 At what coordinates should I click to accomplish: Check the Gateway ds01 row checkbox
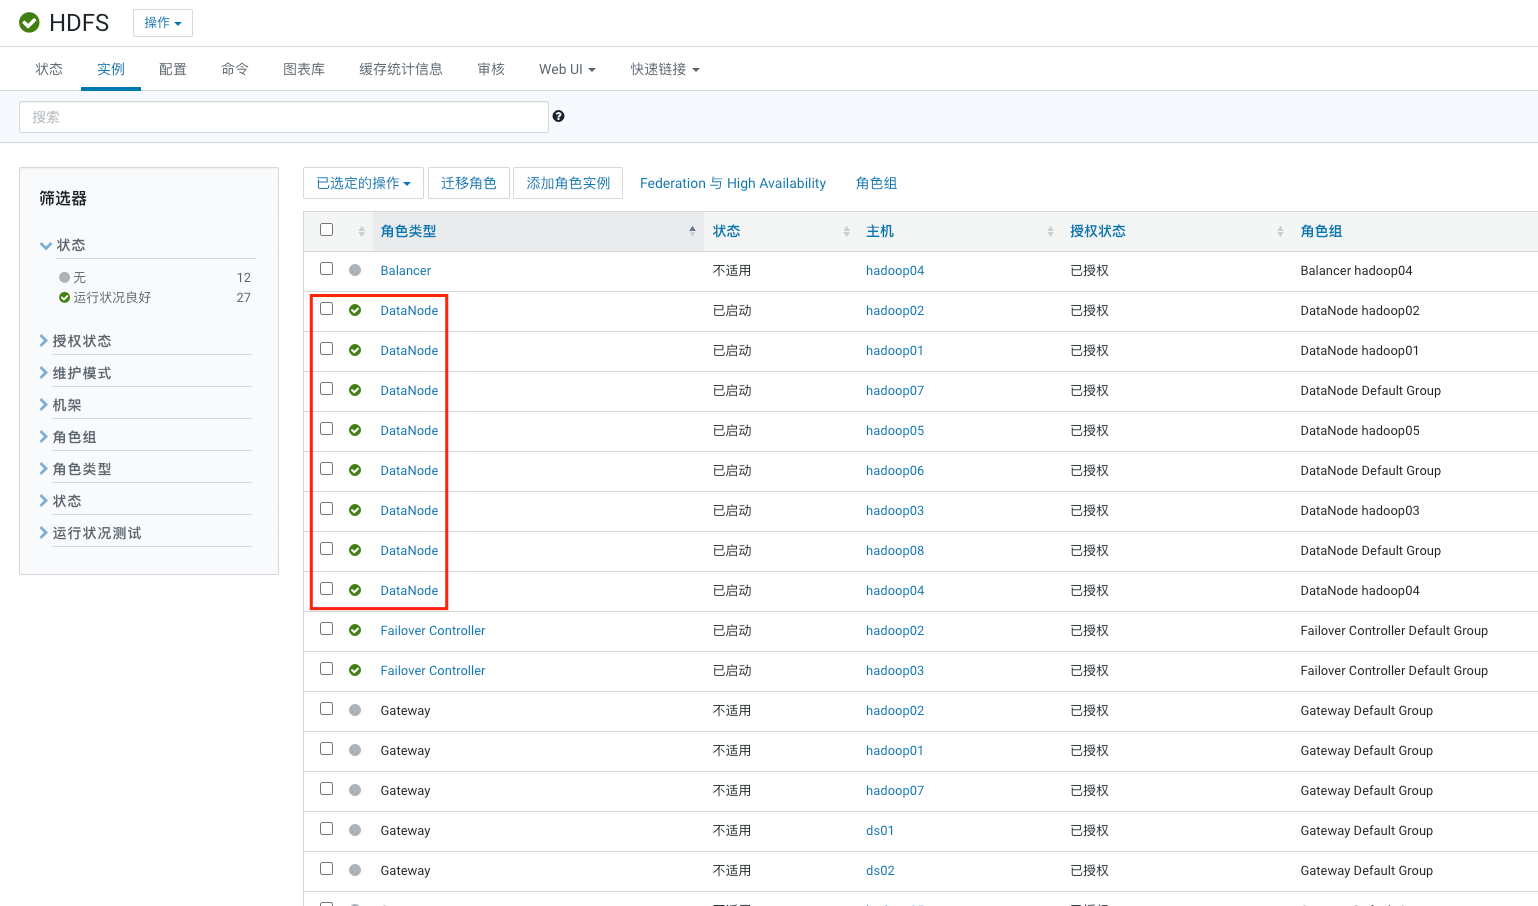click(326, 828)
